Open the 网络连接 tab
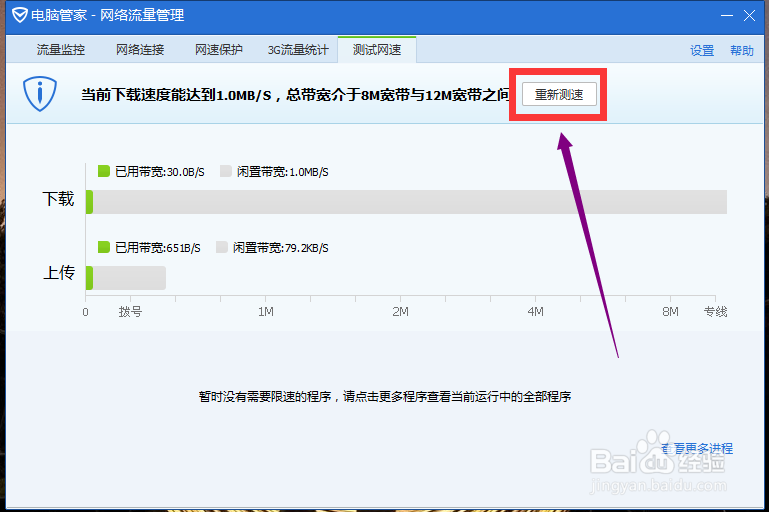The height and width of the screenshot is (512, 769). (x=140, y=50)
